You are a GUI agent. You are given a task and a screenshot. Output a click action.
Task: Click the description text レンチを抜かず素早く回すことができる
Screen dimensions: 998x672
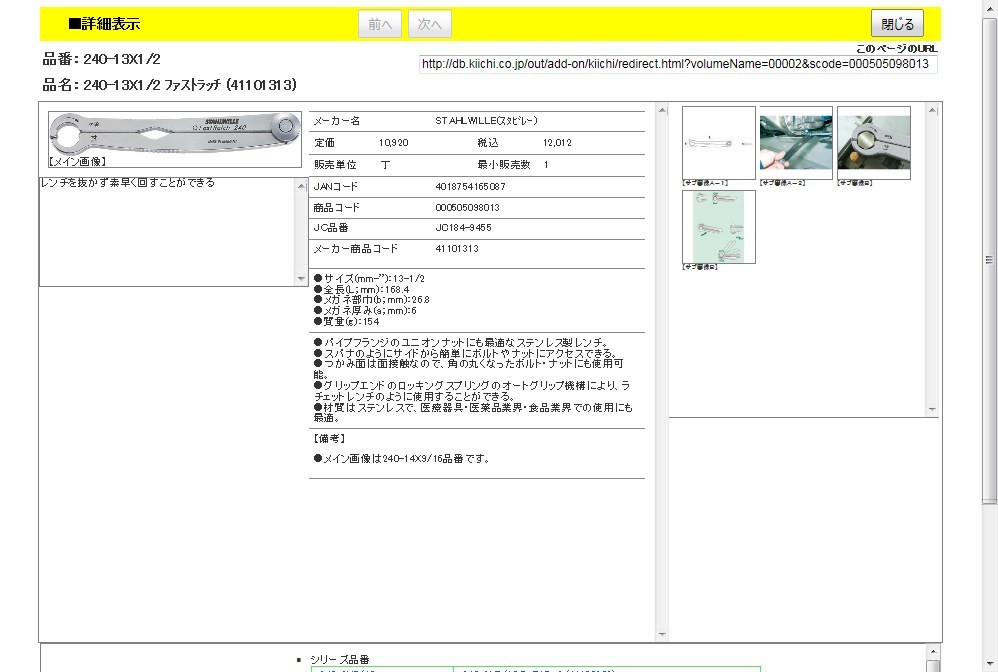pos(128,183)
